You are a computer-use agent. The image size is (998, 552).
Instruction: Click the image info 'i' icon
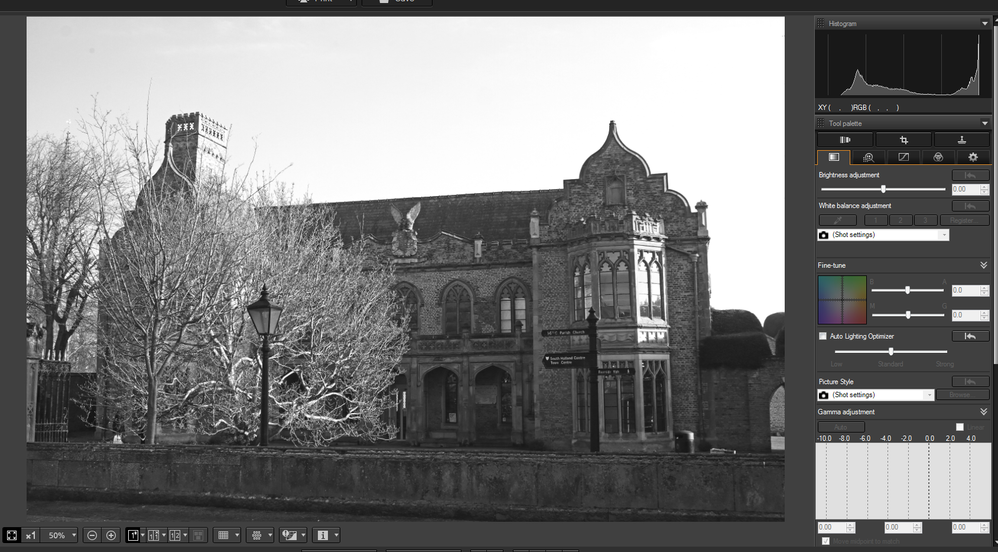click(323, 535)
